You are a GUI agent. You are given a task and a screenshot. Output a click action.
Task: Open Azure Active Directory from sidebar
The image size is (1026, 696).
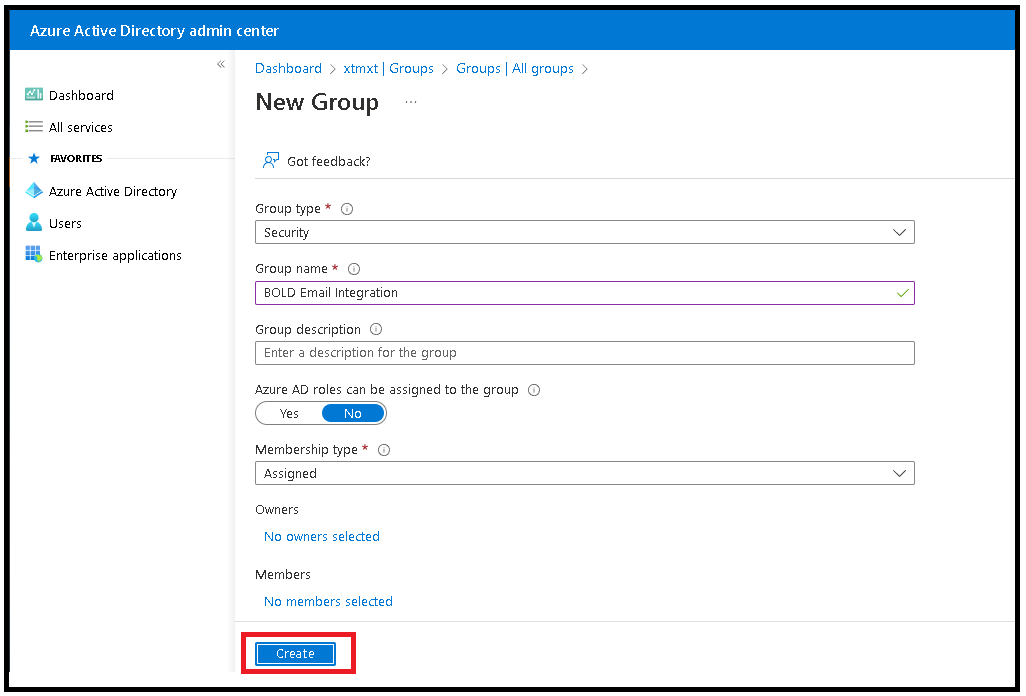(x=113, y=191)
